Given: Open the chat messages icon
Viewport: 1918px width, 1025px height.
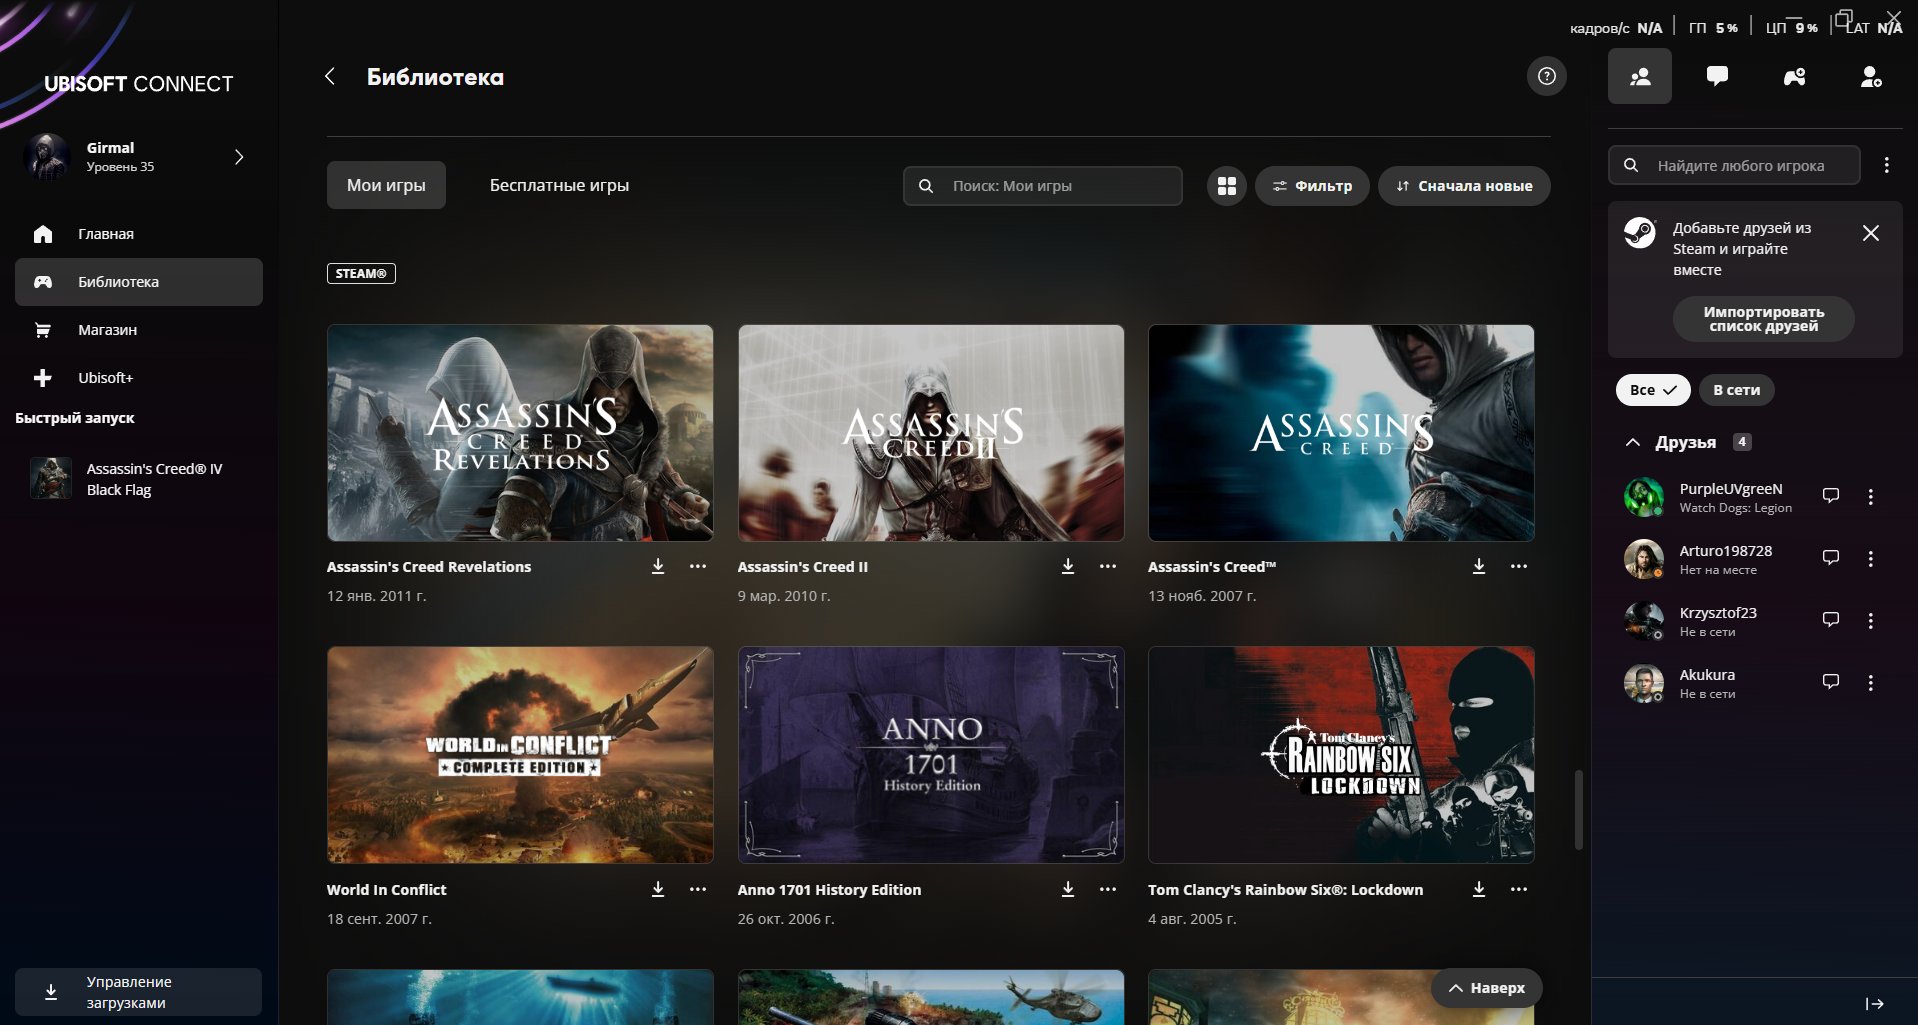Looking at the screenshot, I should tap(1717, 76).
